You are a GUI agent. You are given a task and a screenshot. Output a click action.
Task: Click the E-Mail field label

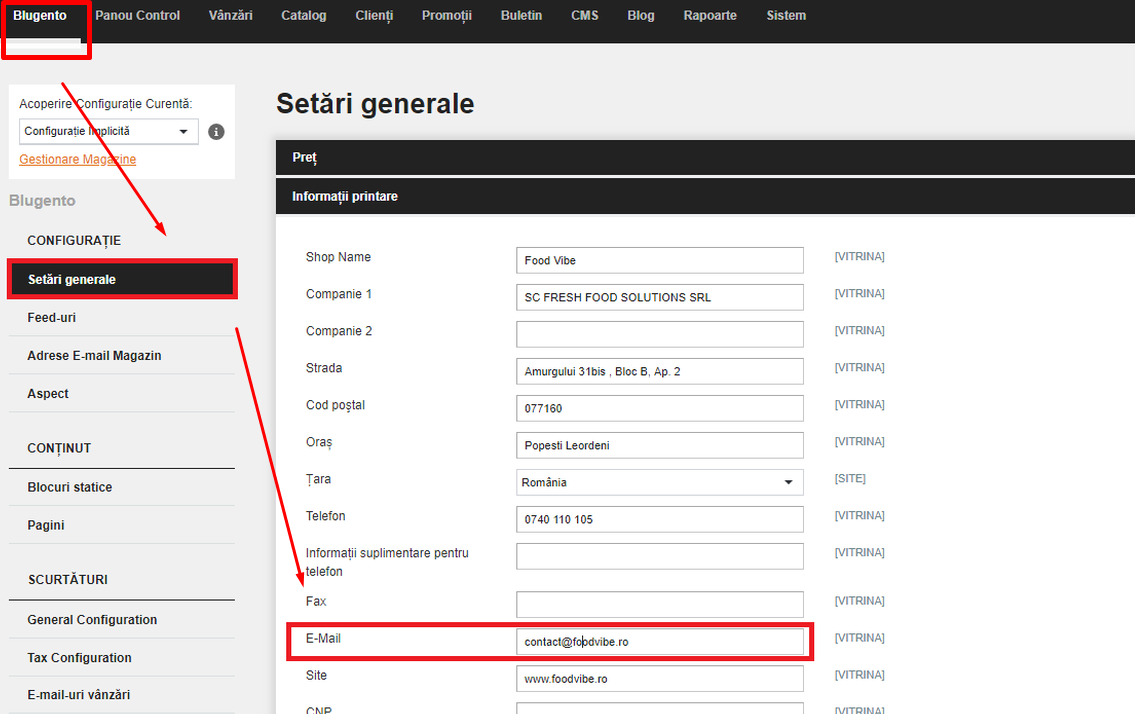click(323, 638)
